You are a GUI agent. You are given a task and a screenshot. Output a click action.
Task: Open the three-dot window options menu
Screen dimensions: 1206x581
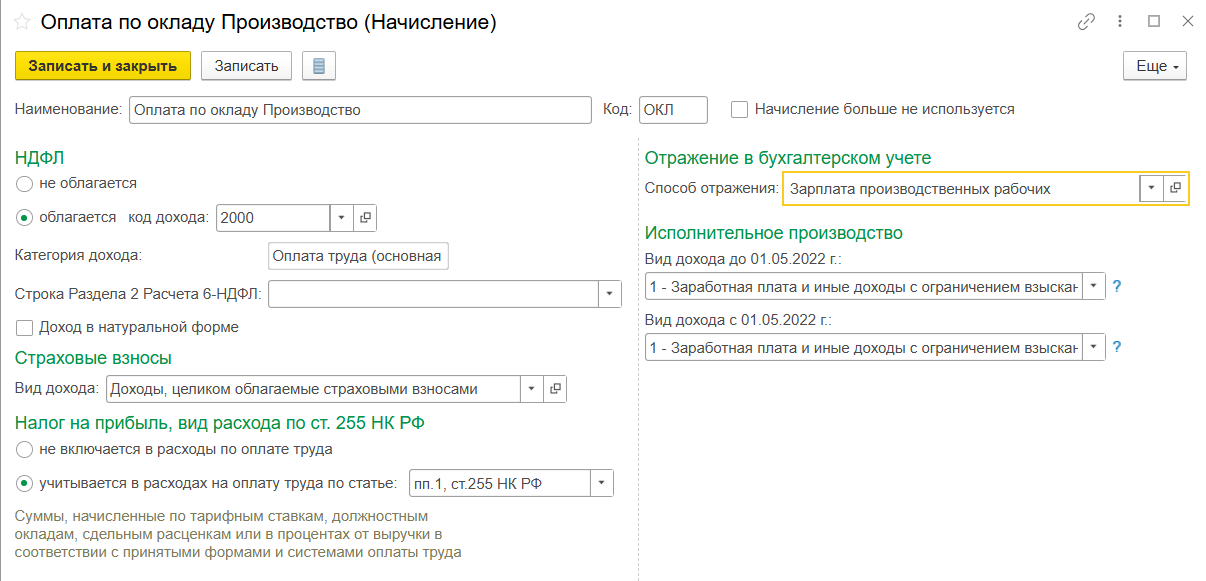pos(1121,21)
